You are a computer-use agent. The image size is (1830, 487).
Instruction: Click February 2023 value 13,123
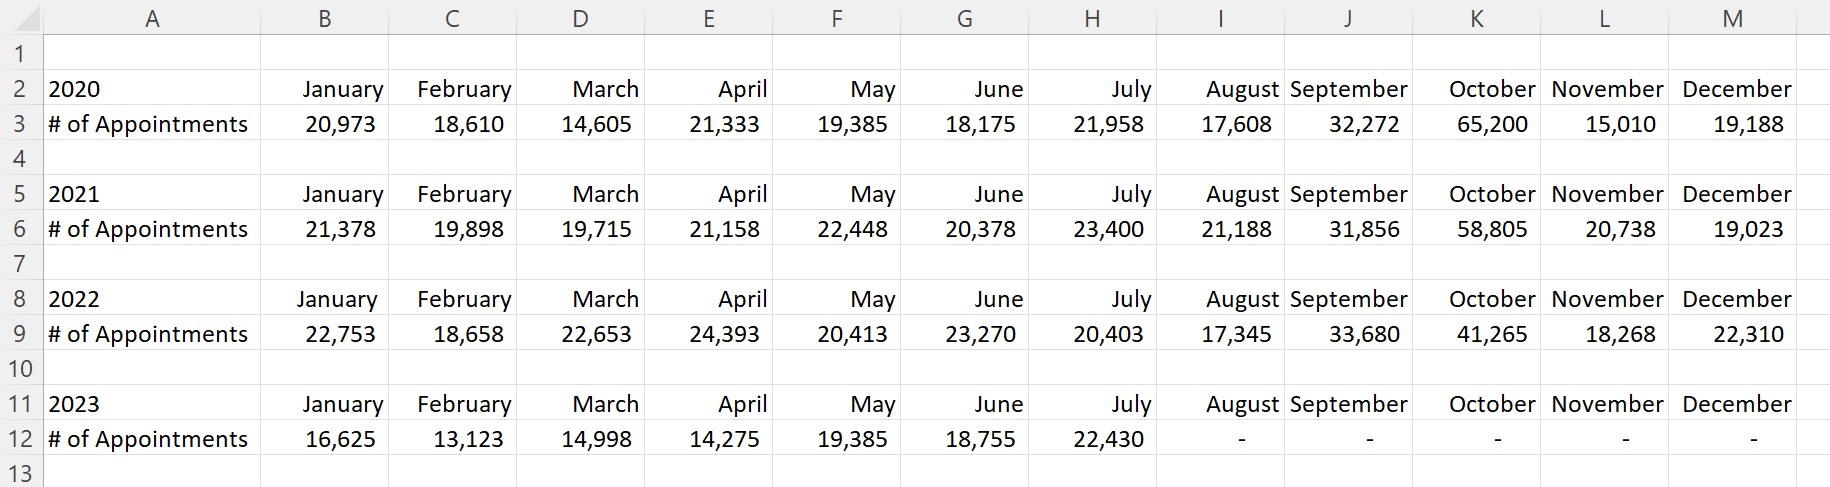(453, 439)
